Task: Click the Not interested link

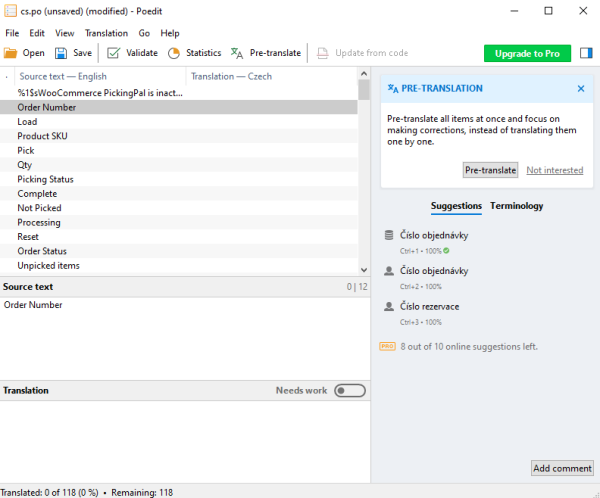Action: [x=554, y=170]
